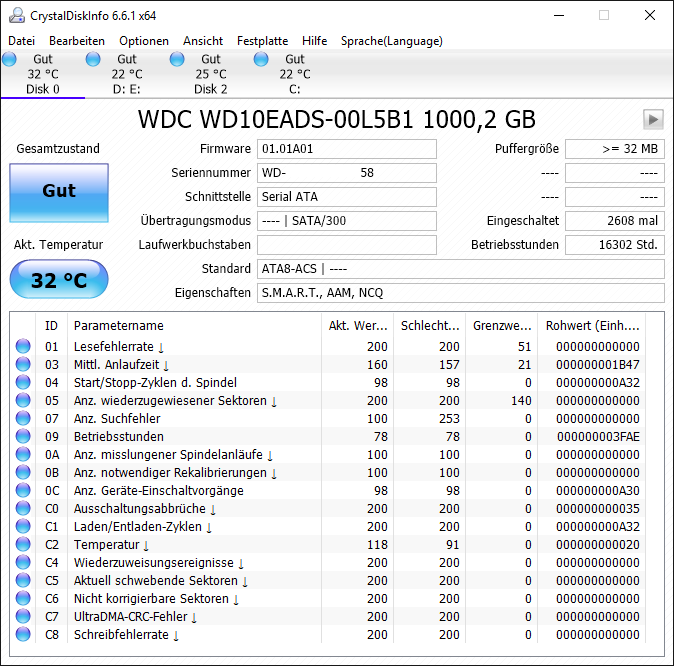Click status dot for wiederzugewiesener Sektoren row
The image size is (674, 666).
[x=23, y=400]
